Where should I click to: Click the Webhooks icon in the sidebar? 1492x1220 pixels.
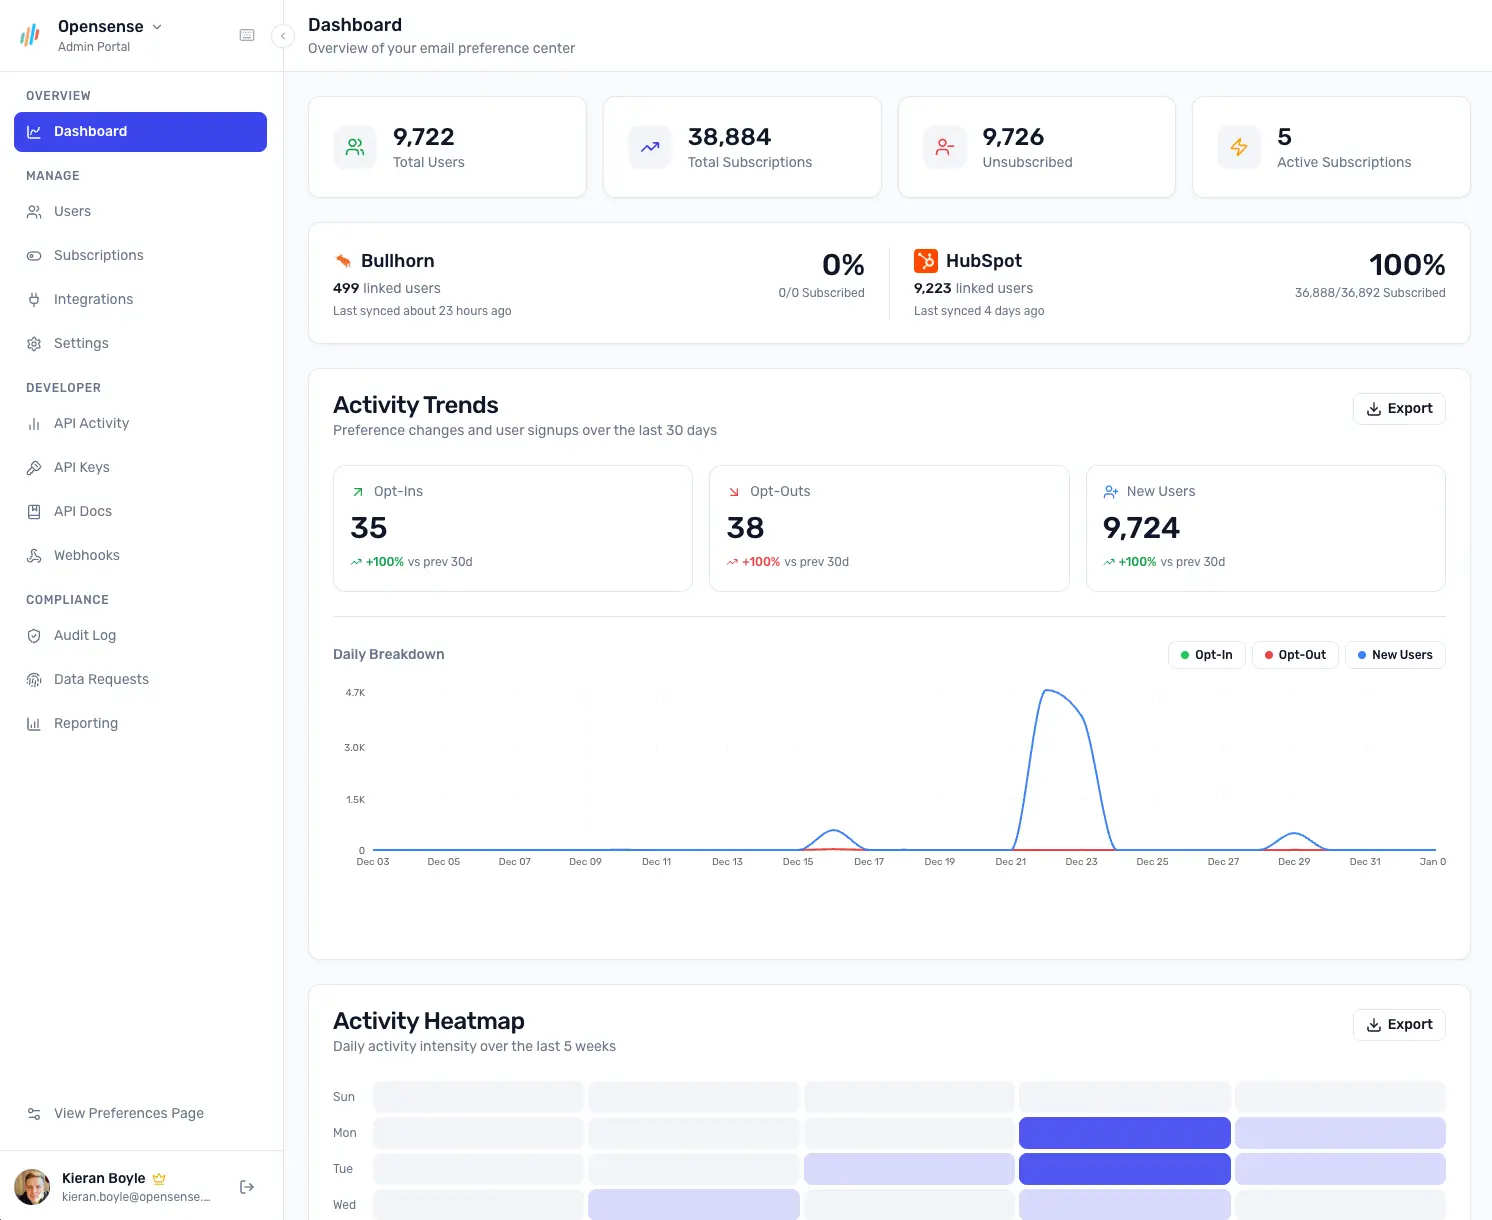34,555
